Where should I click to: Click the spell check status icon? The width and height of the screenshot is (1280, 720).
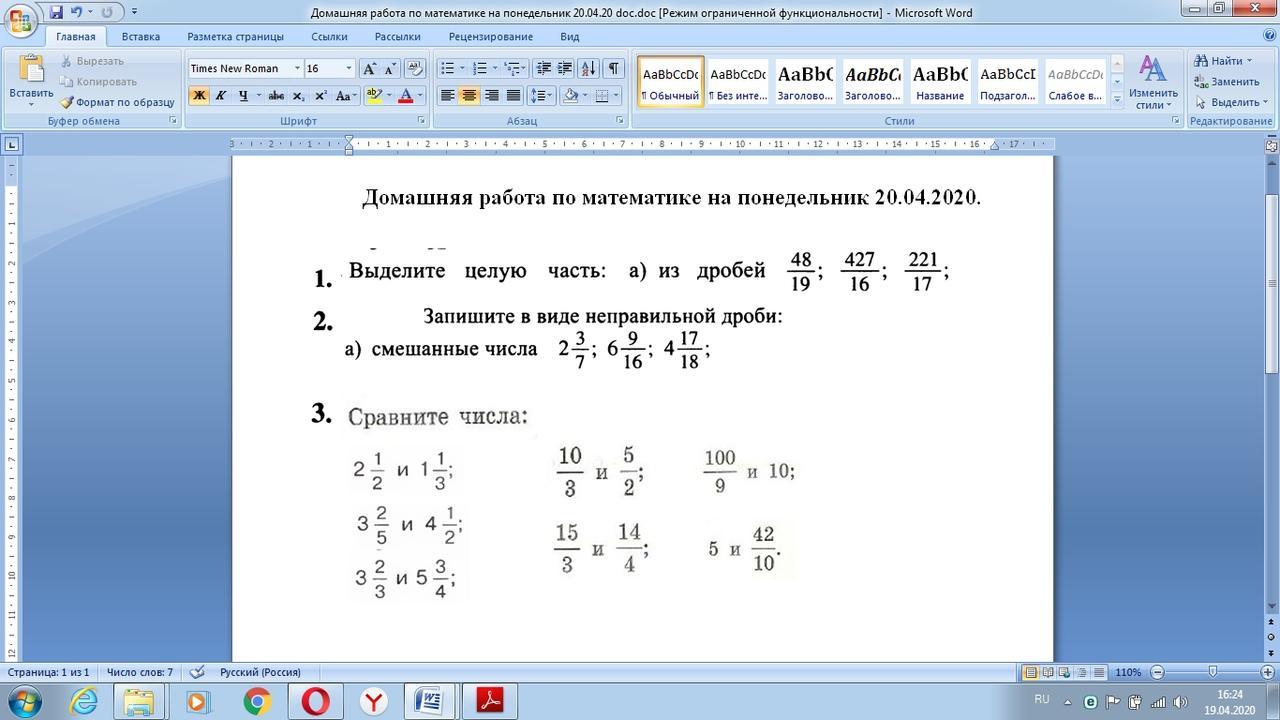pyautogui.click(x=197, y=672)
